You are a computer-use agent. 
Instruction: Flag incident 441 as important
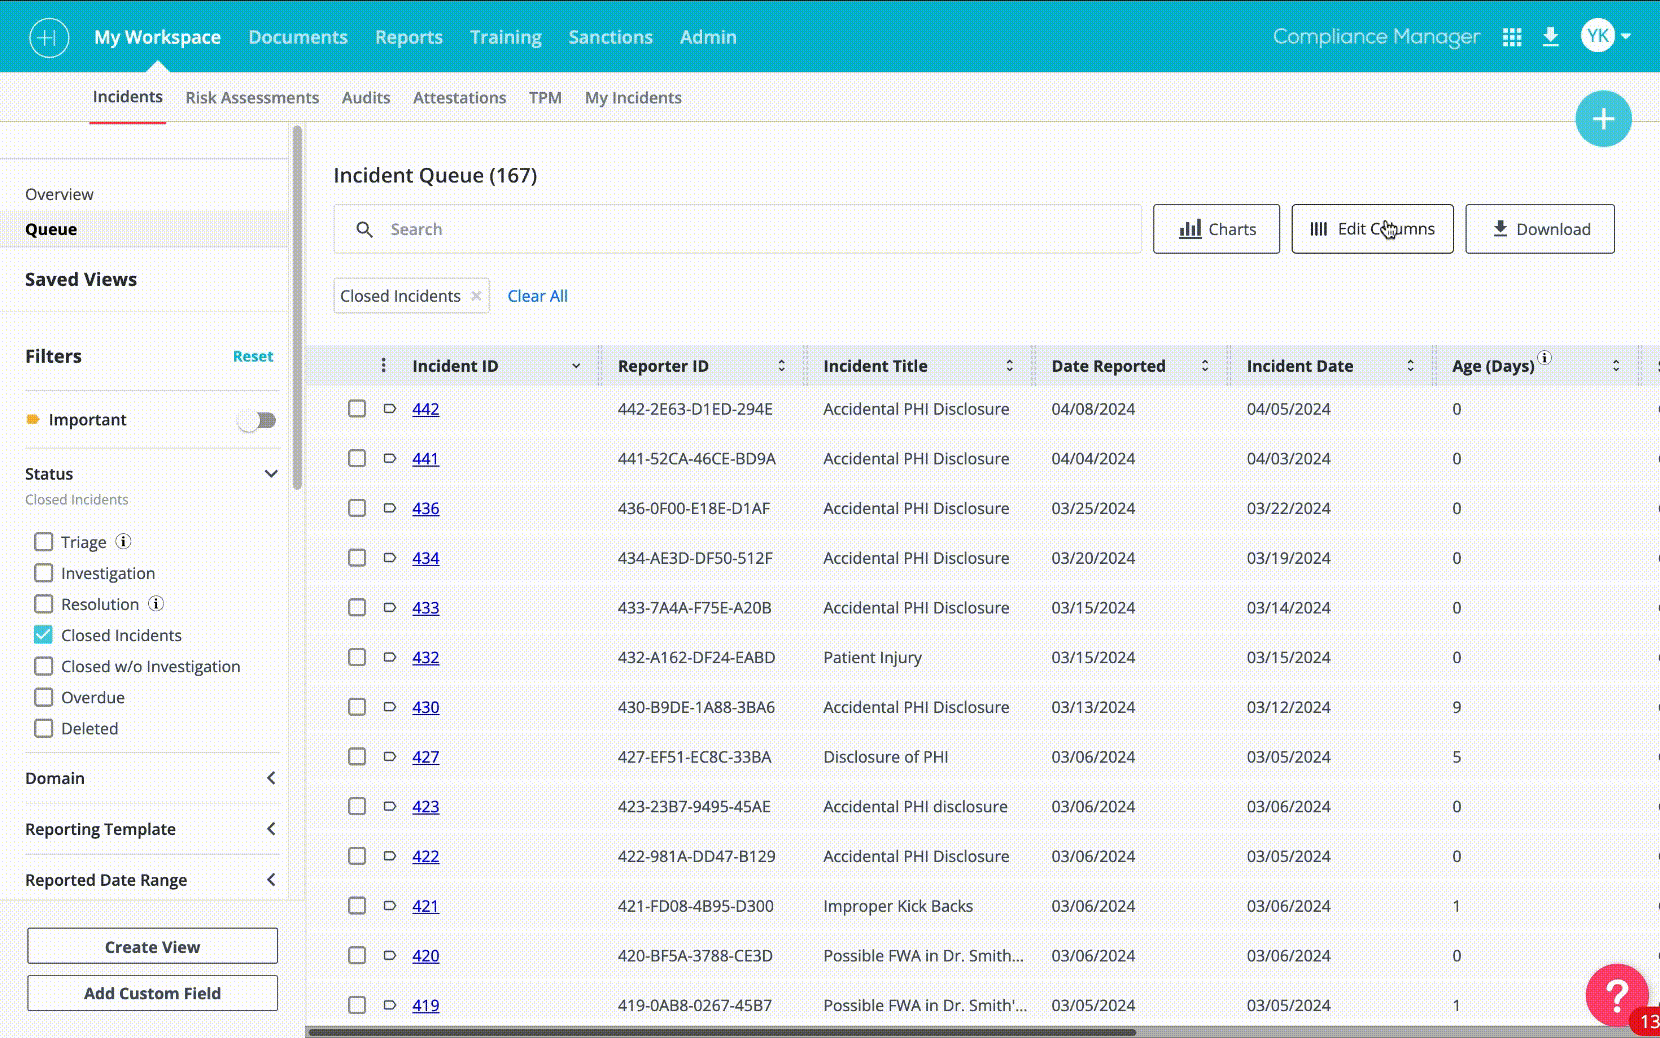(x=390, y=458)
